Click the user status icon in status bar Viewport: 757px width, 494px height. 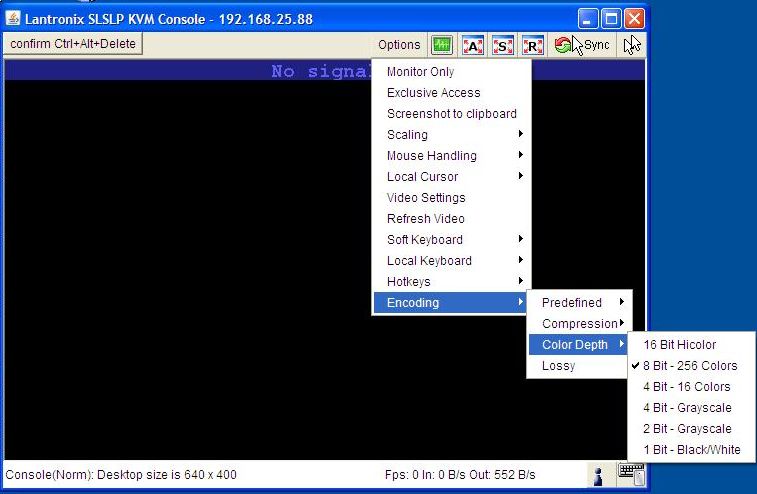pos(599,475)
